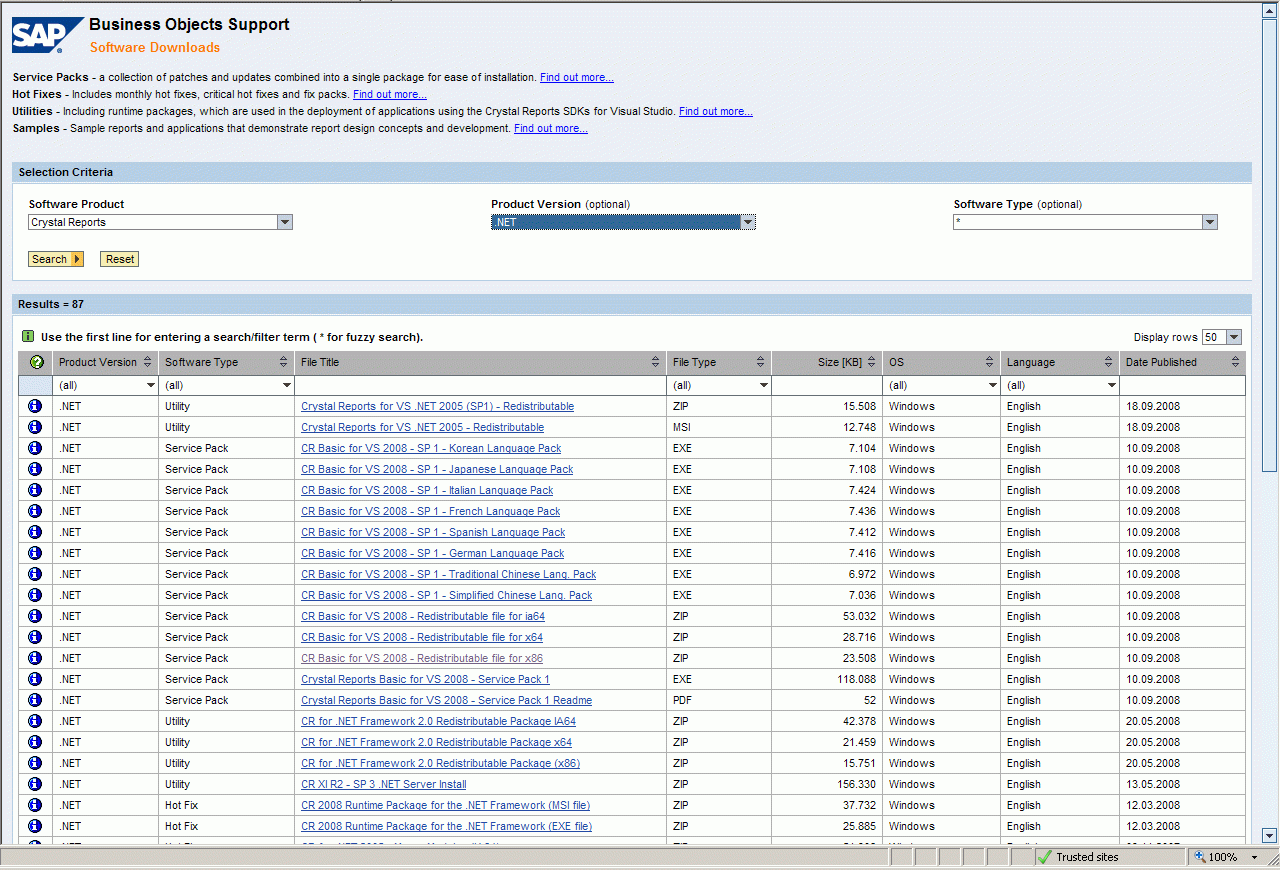
Task: Open the Display rows dropdown
Action: click(1233, 338)
